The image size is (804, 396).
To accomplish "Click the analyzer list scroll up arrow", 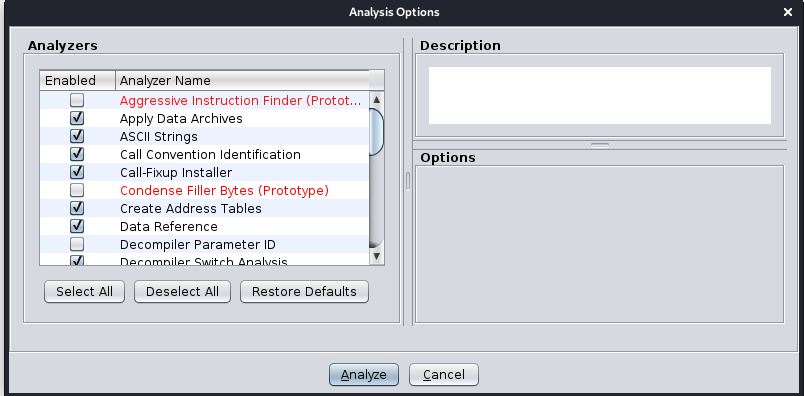I will [x=376, y=100].
